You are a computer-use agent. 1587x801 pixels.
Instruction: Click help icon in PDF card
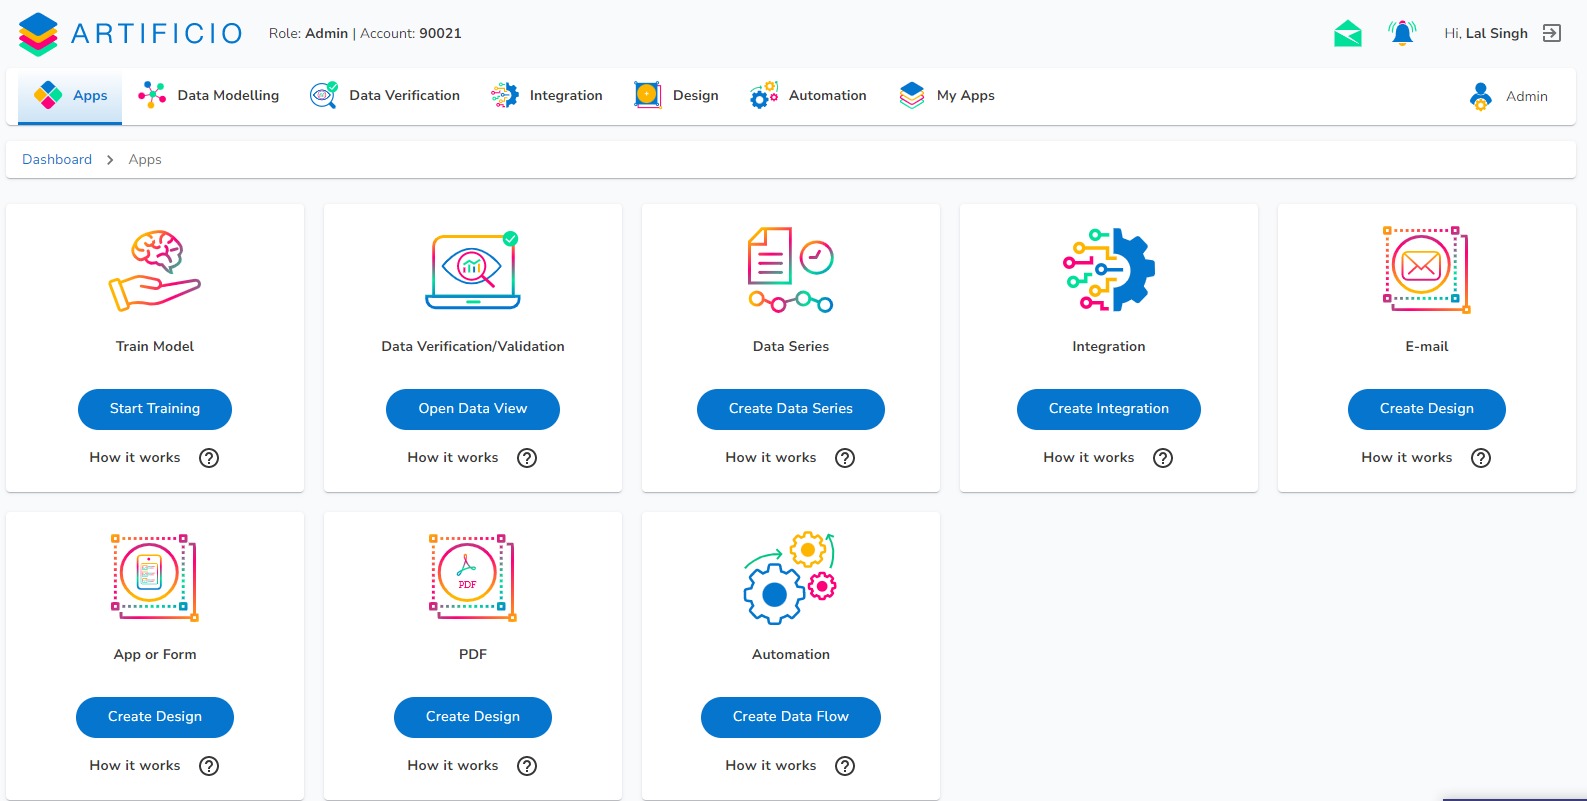click(x=527, y=766)
